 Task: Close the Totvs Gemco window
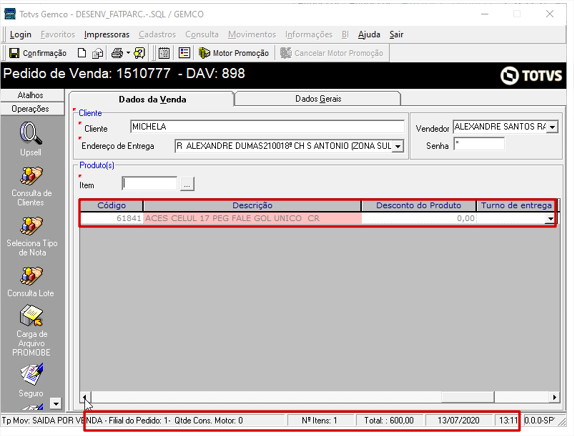pyautogui.click(x=549, y=14)
